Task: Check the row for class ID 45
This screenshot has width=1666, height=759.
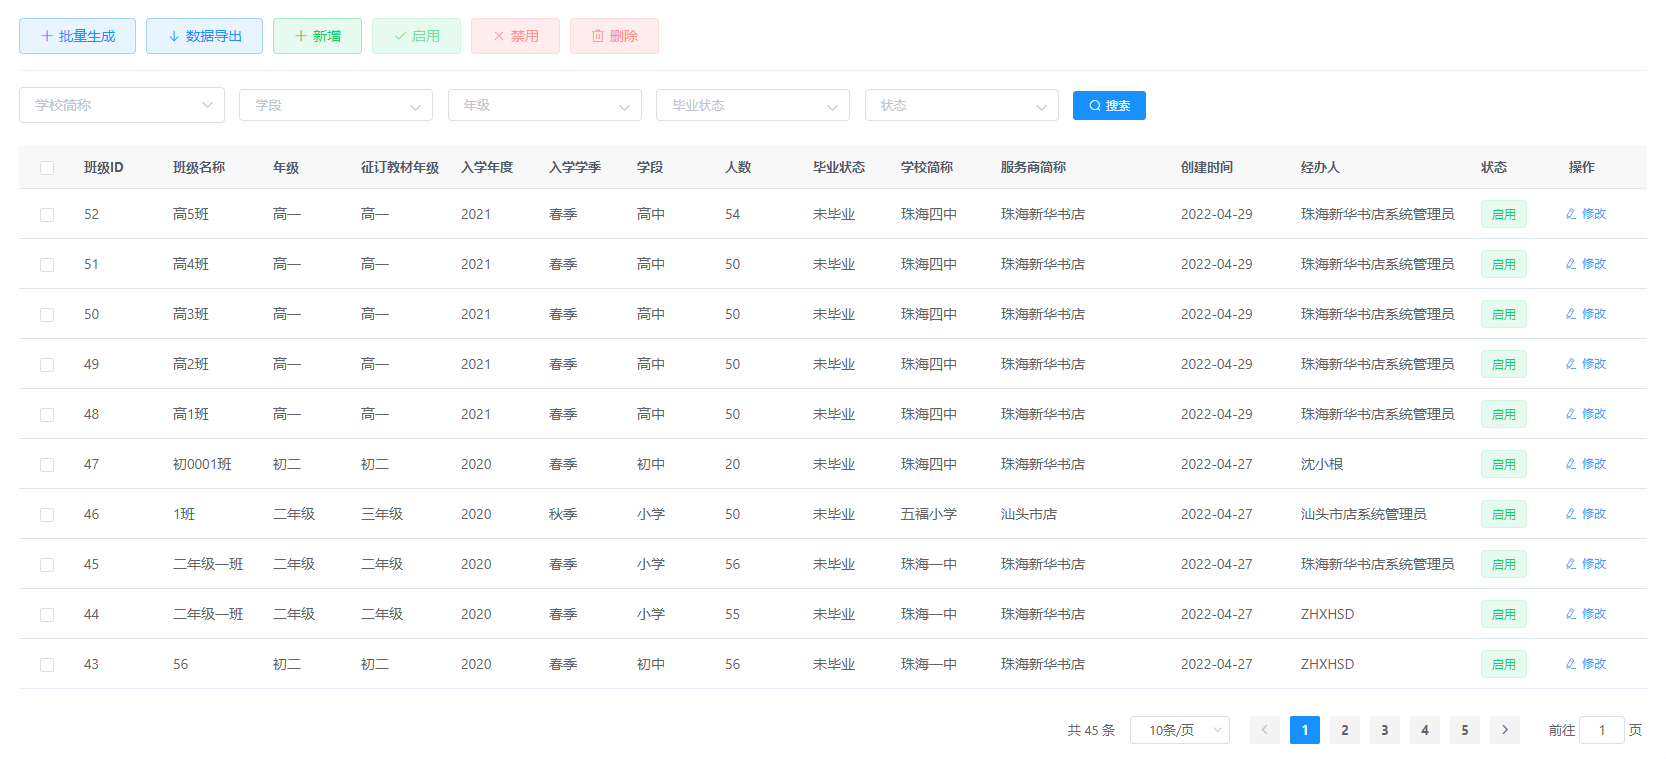Action: (x=47, y=565)
